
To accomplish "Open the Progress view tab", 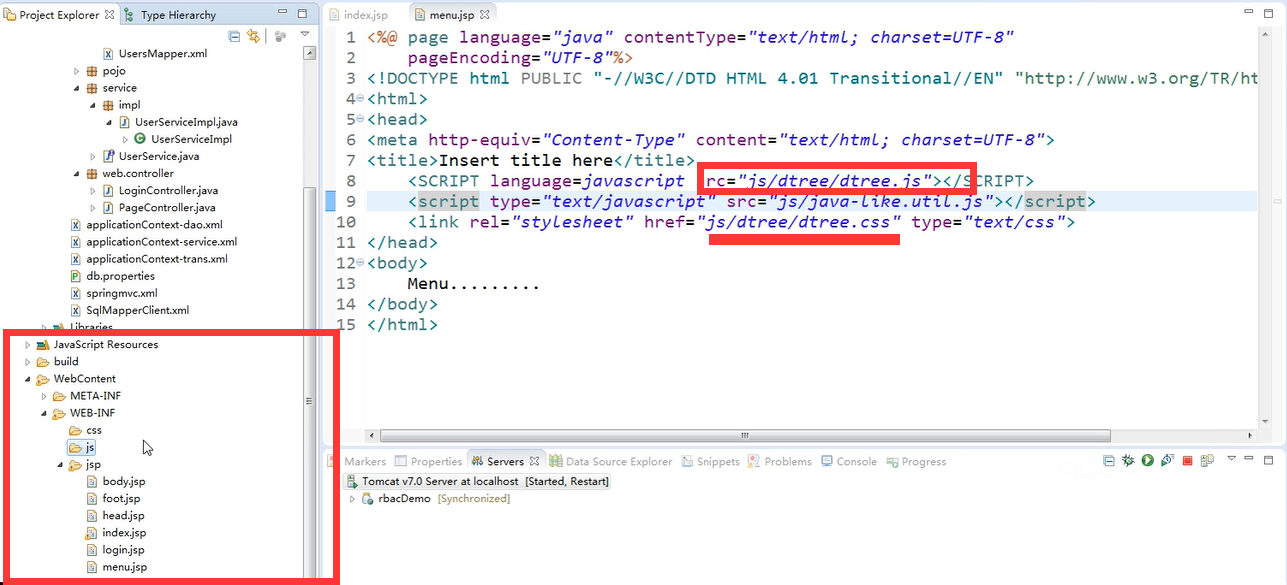I will click(x=915, y=461).
